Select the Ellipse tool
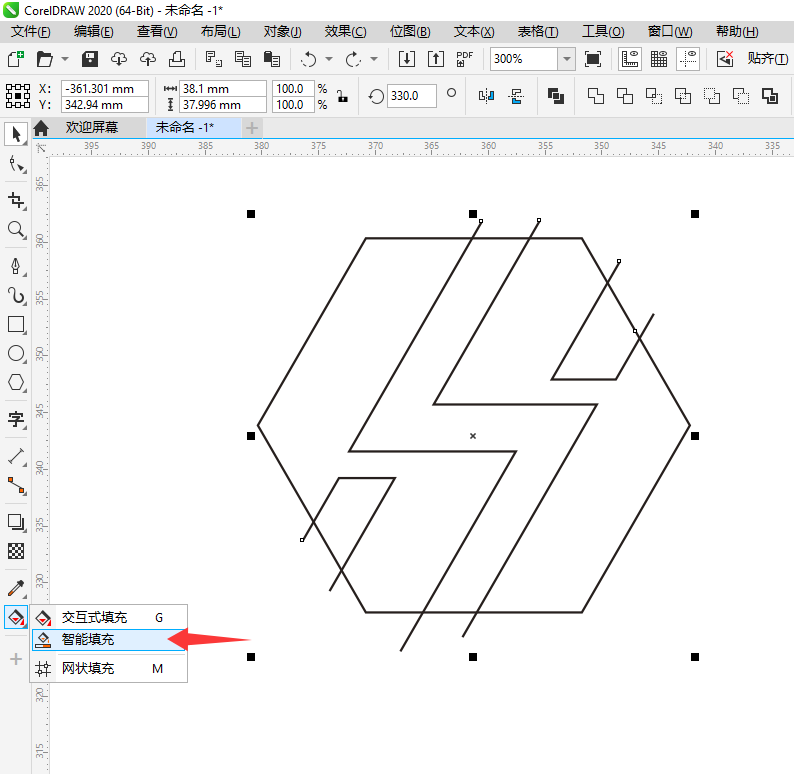Viewport: 794px width, 774px height. click(16, 353)
